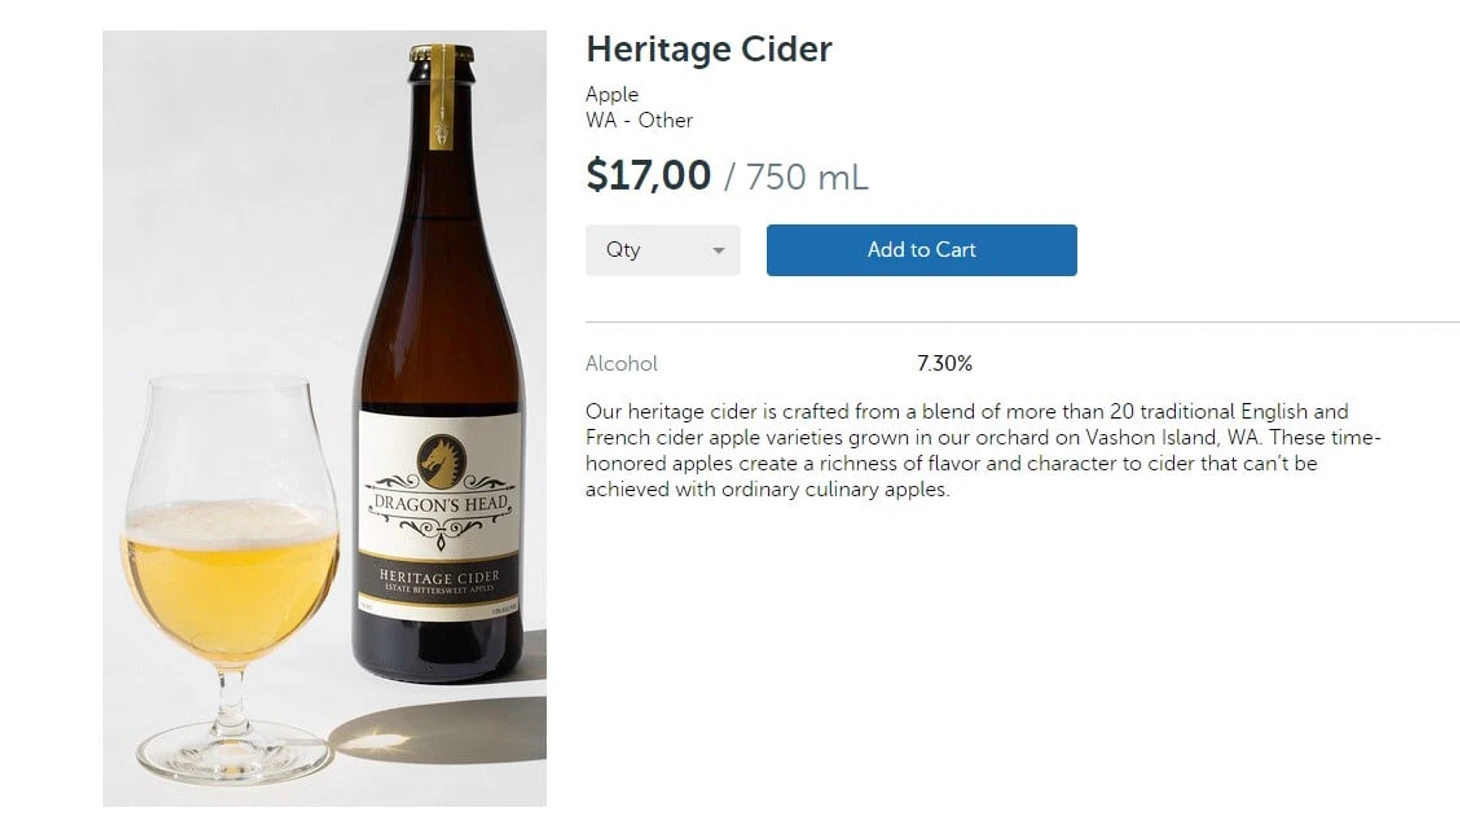
Task: Click the Alcohol label
Action: pos(621,364)
